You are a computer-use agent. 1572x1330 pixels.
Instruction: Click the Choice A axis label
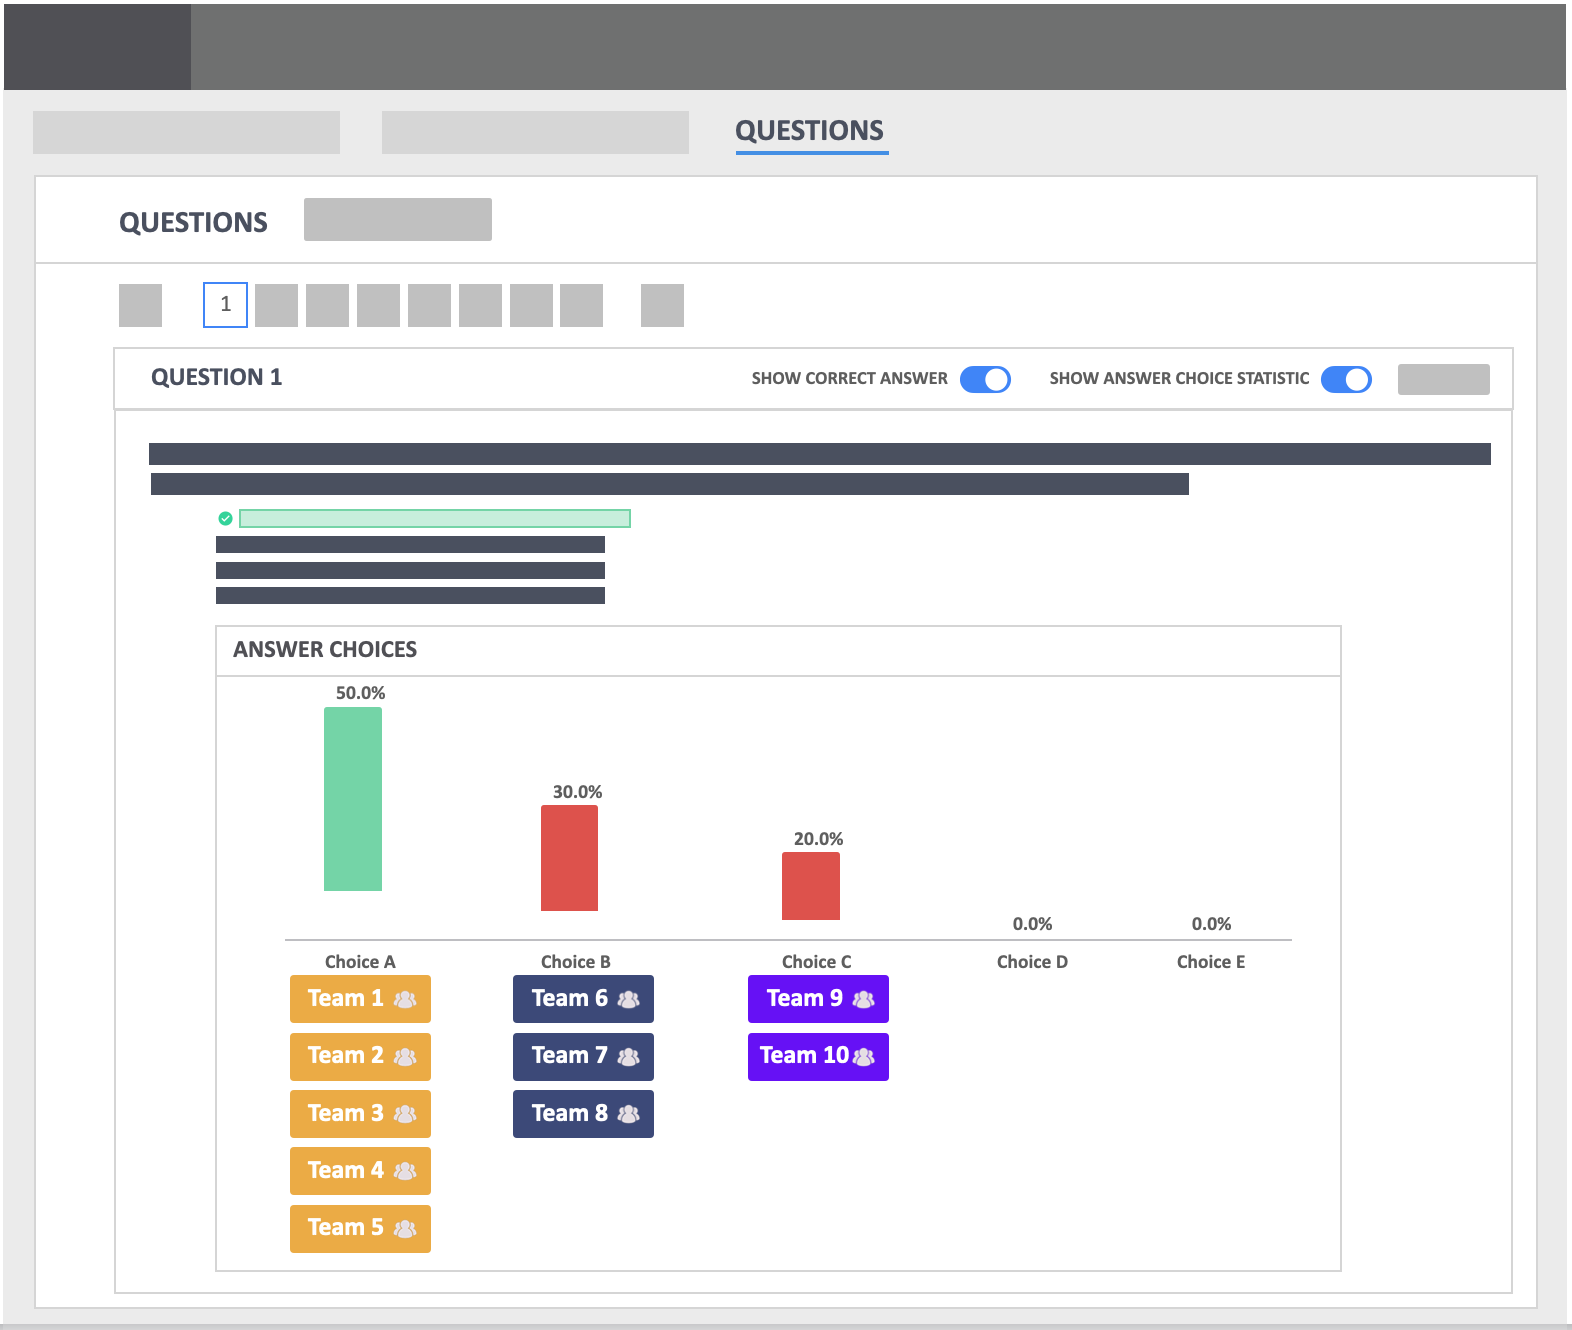coord(360,962)
